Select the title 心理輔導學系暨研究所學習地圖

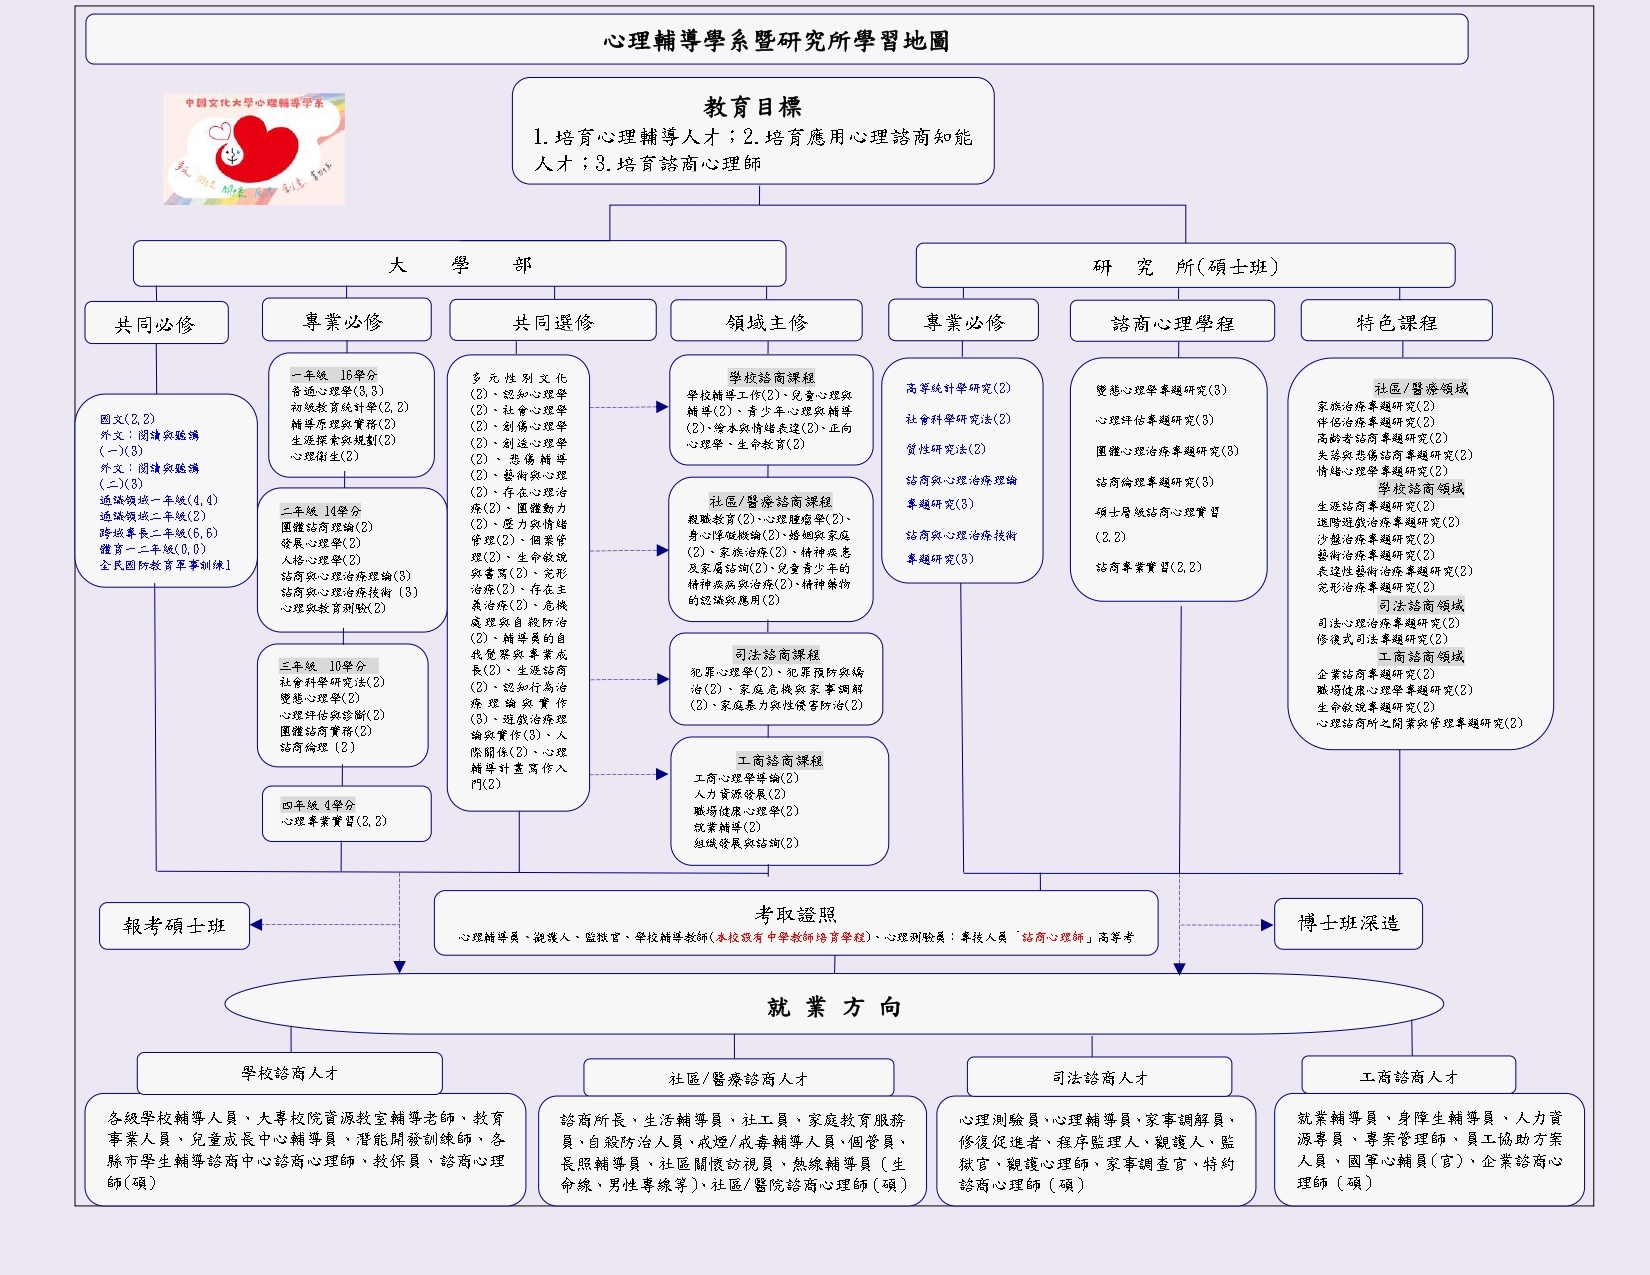776,41
